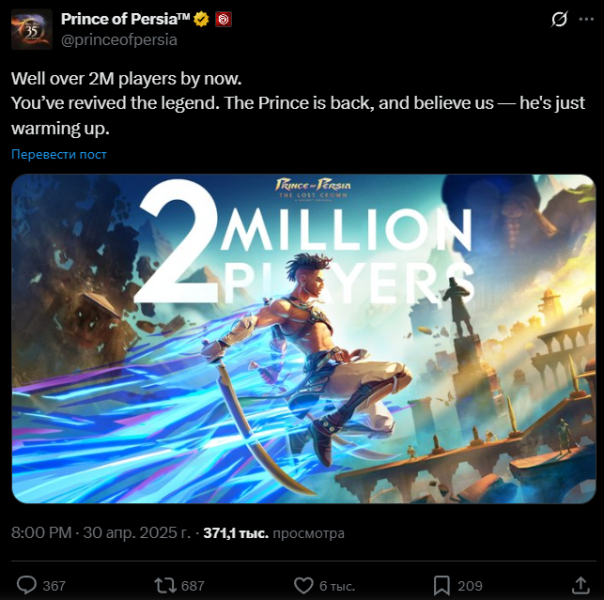The image size is (604, 600).
Task: Toggle the repost arrows icon
Action: [163, 585]
